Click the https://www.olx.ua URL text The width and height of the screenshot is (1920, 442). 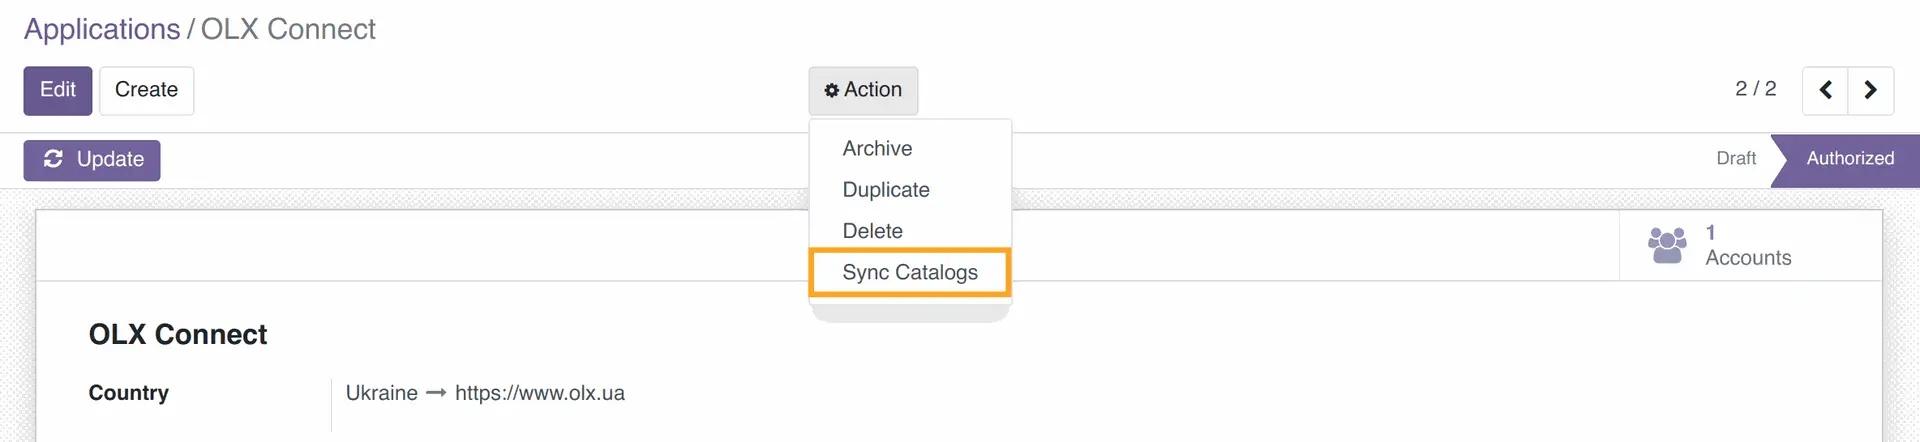pyautogui.click(x=539, y=393)
